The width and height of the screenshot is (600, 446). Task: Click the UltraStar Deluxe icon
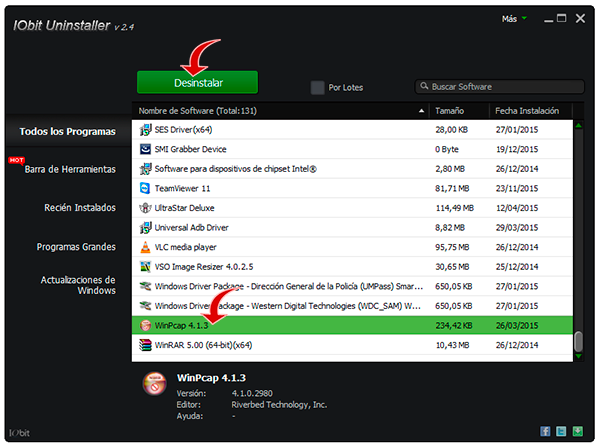point(145,208)
